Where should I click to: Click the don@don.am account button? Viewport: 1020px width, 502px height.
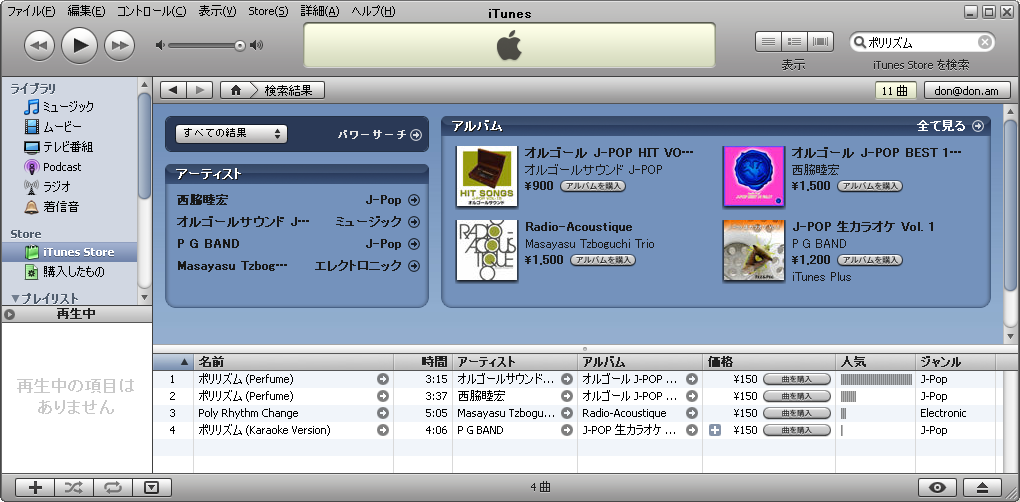point(966,91)
